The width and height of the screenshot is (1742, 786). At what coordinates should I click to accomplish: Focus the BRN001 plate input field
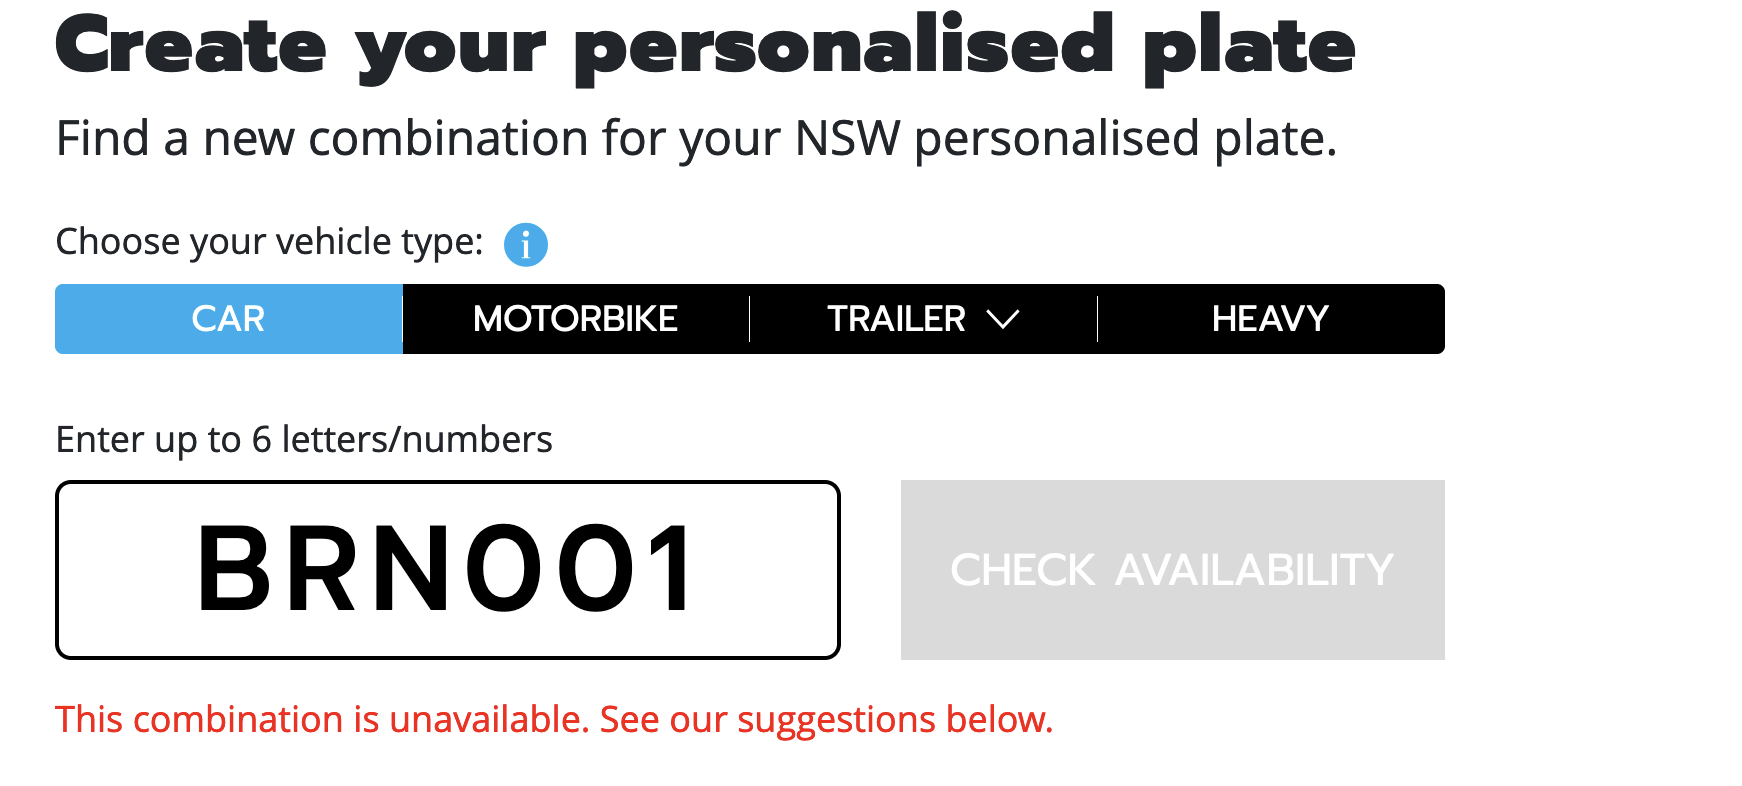pos(447,569)
